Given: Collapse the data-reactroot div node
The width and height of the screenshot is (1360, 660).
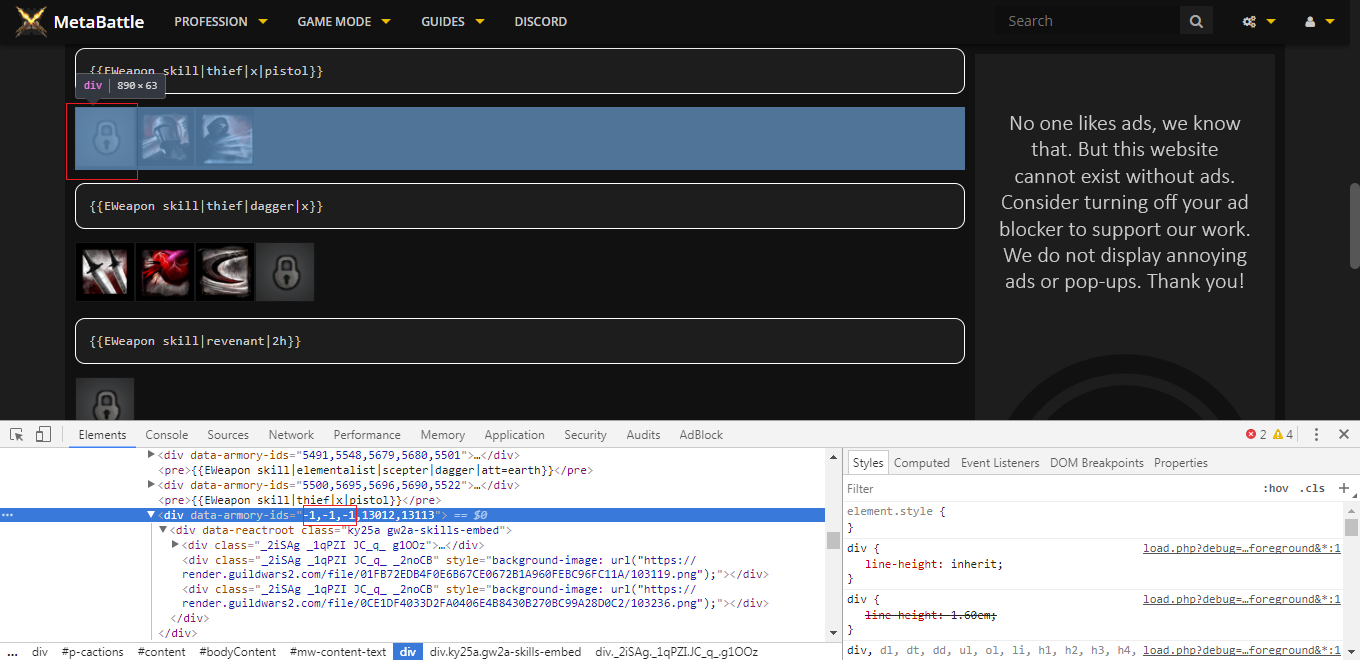Looking at the screenshot, I should (x=163, y=530).
